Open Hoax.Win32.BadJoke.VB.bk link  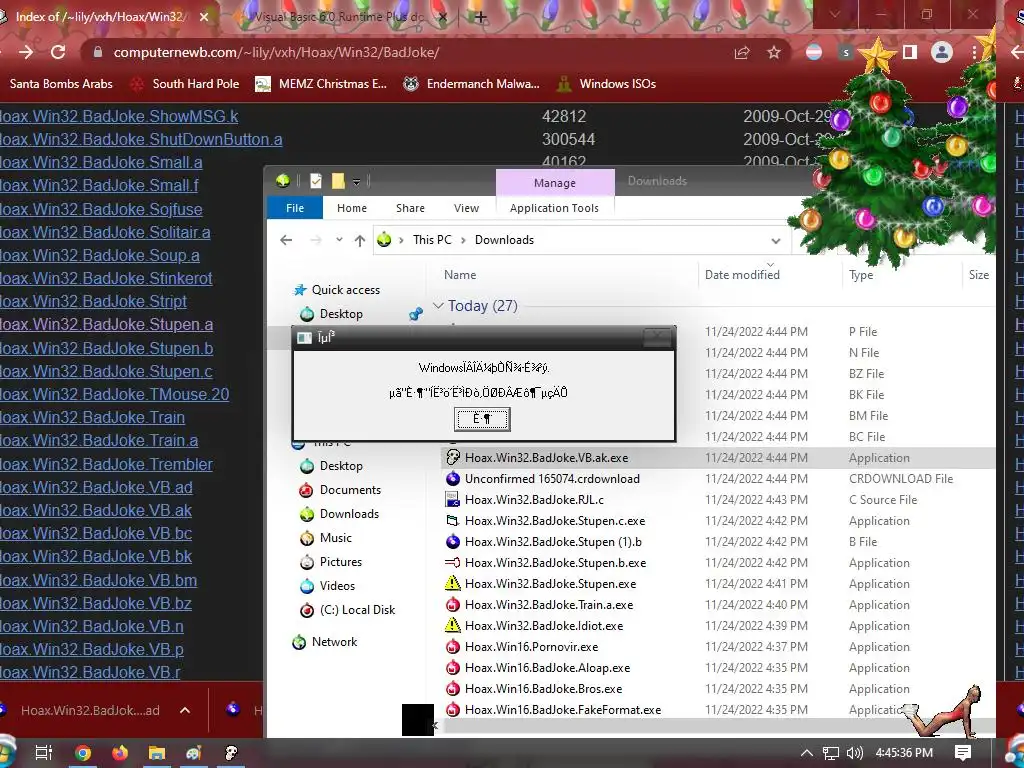pyautogui.click(x=96, y=556)
